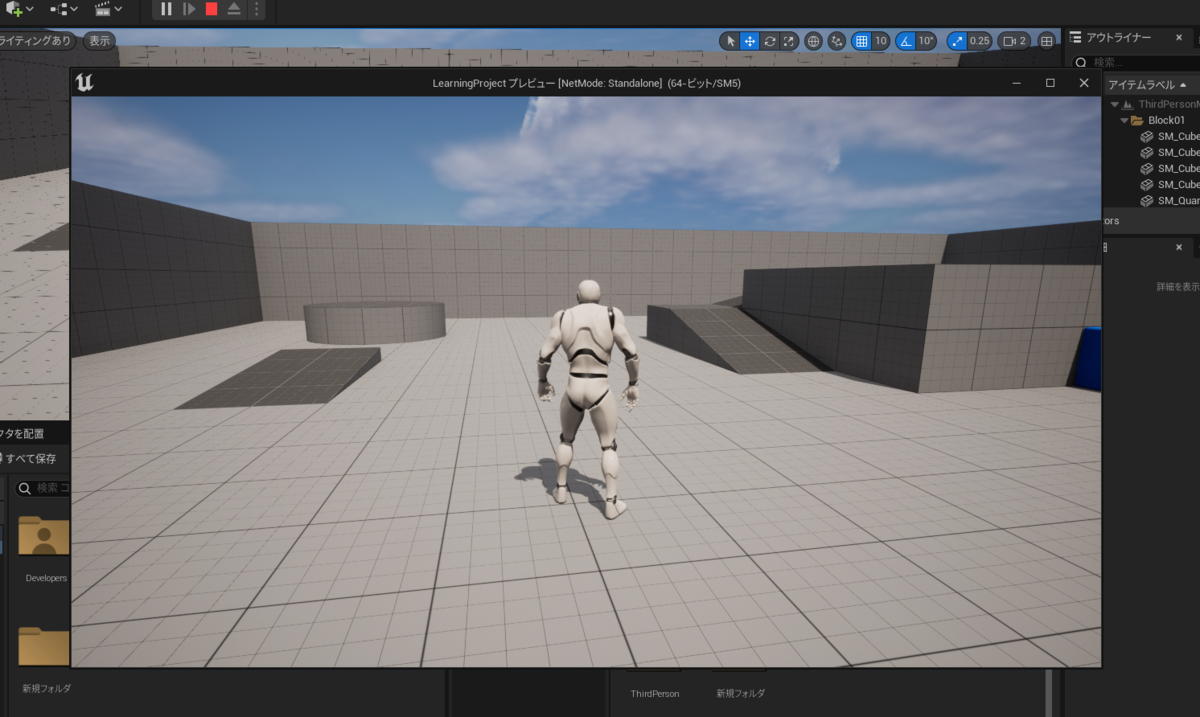Toggle rotation angle snapping
This screenshot has height=717, width=1200.
pos(905,41)
